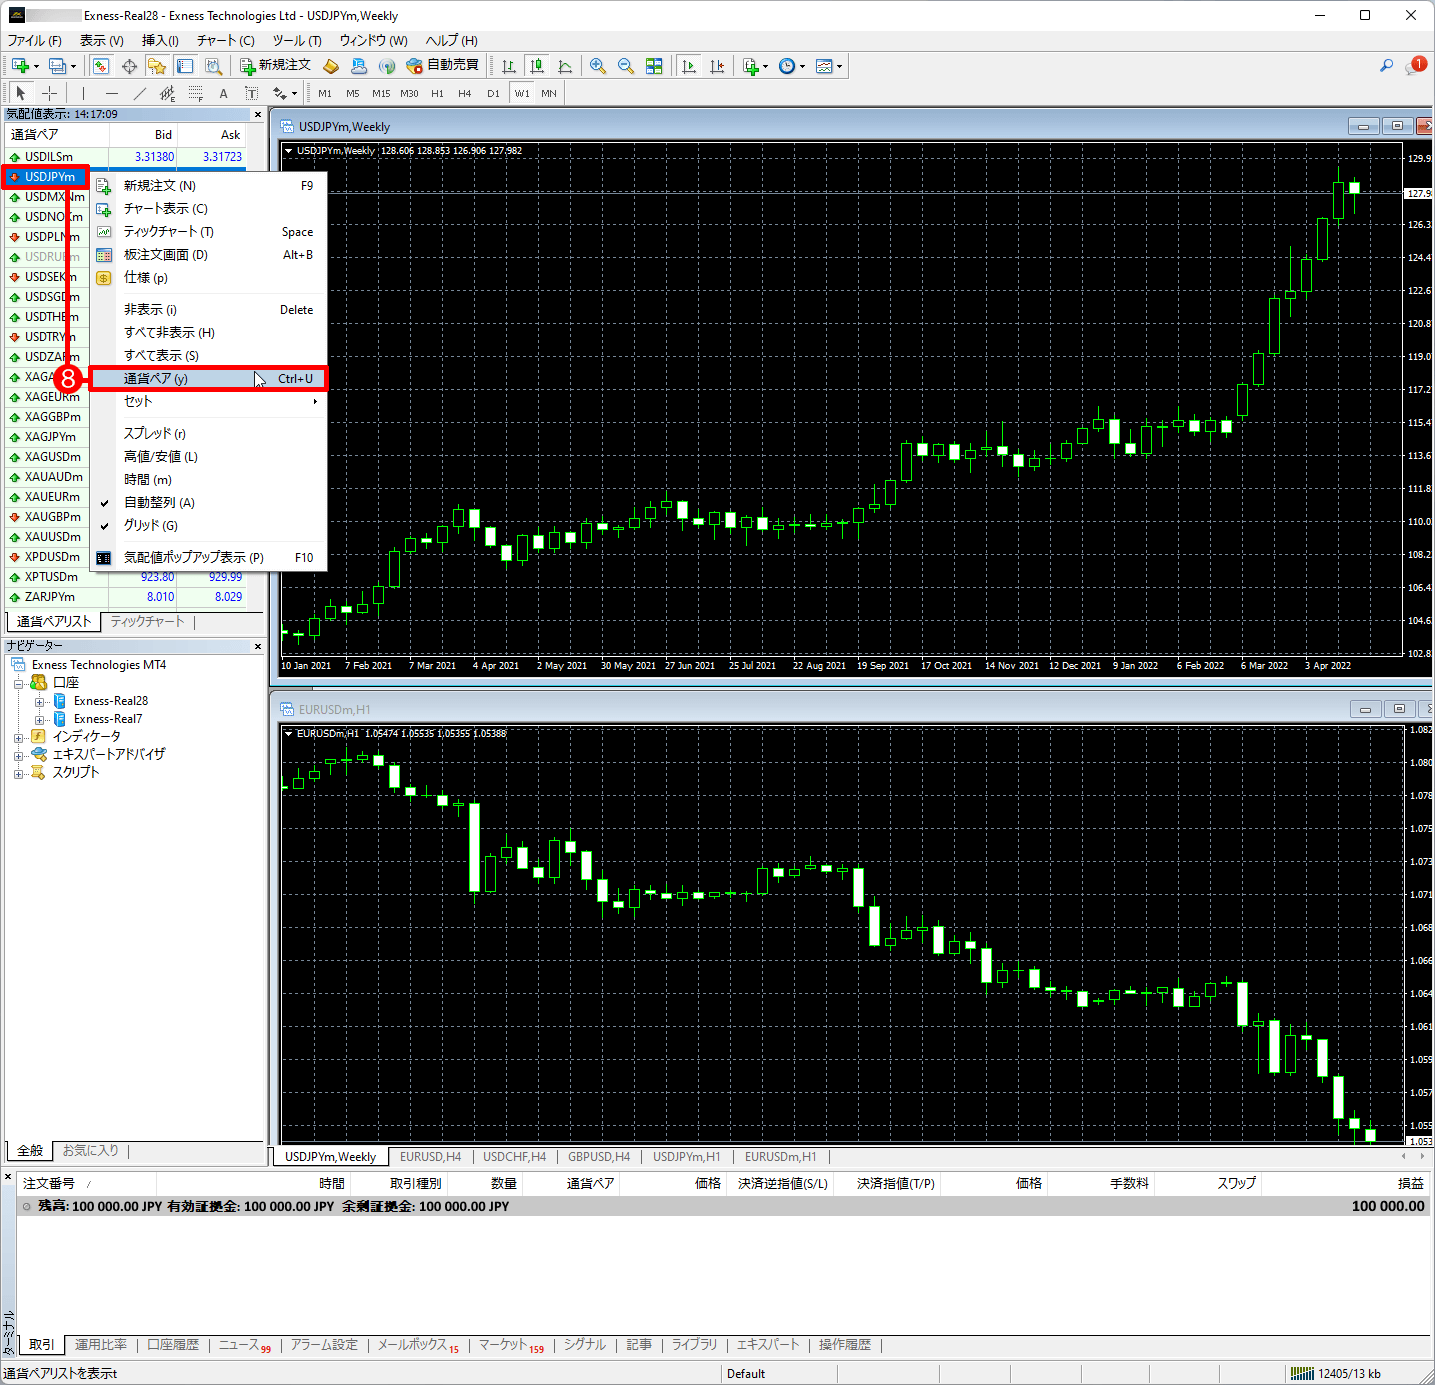1435x1385 pixels.
Task: Switch timeframe to H4
Action: pos(465,93)
